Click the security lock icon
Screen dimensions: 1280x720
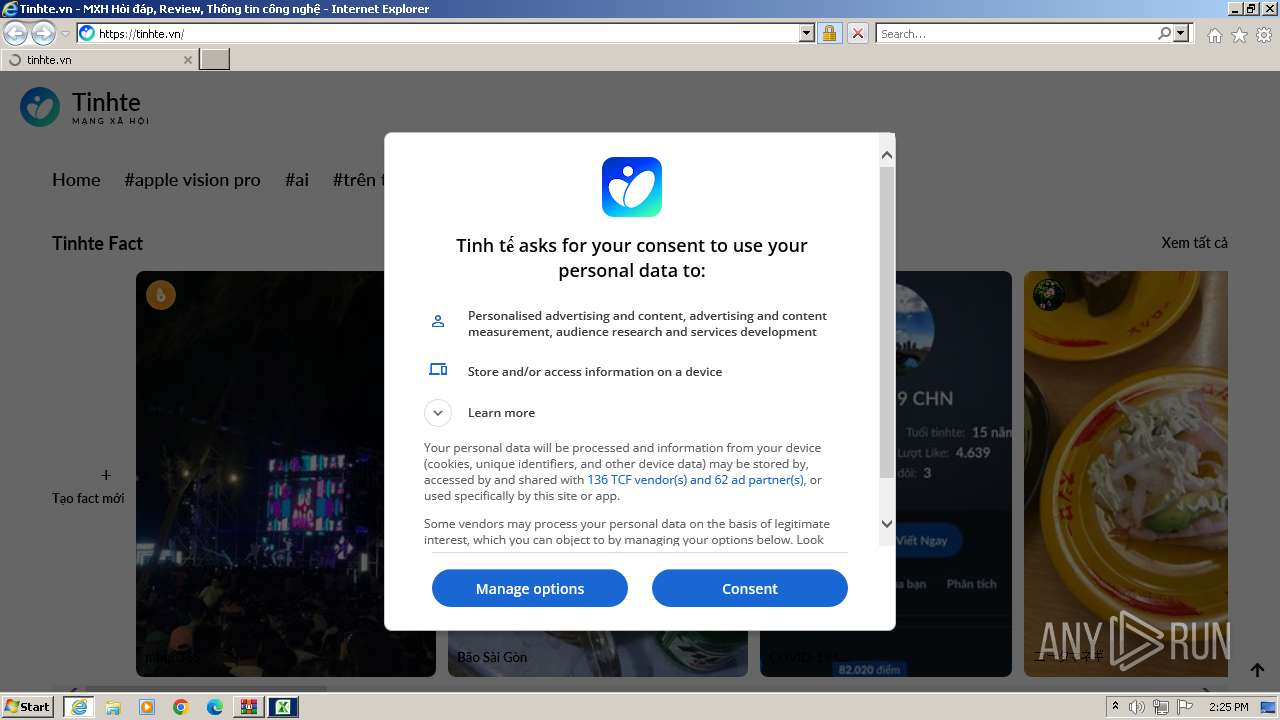pyautogui.click(x=829, y=33)
